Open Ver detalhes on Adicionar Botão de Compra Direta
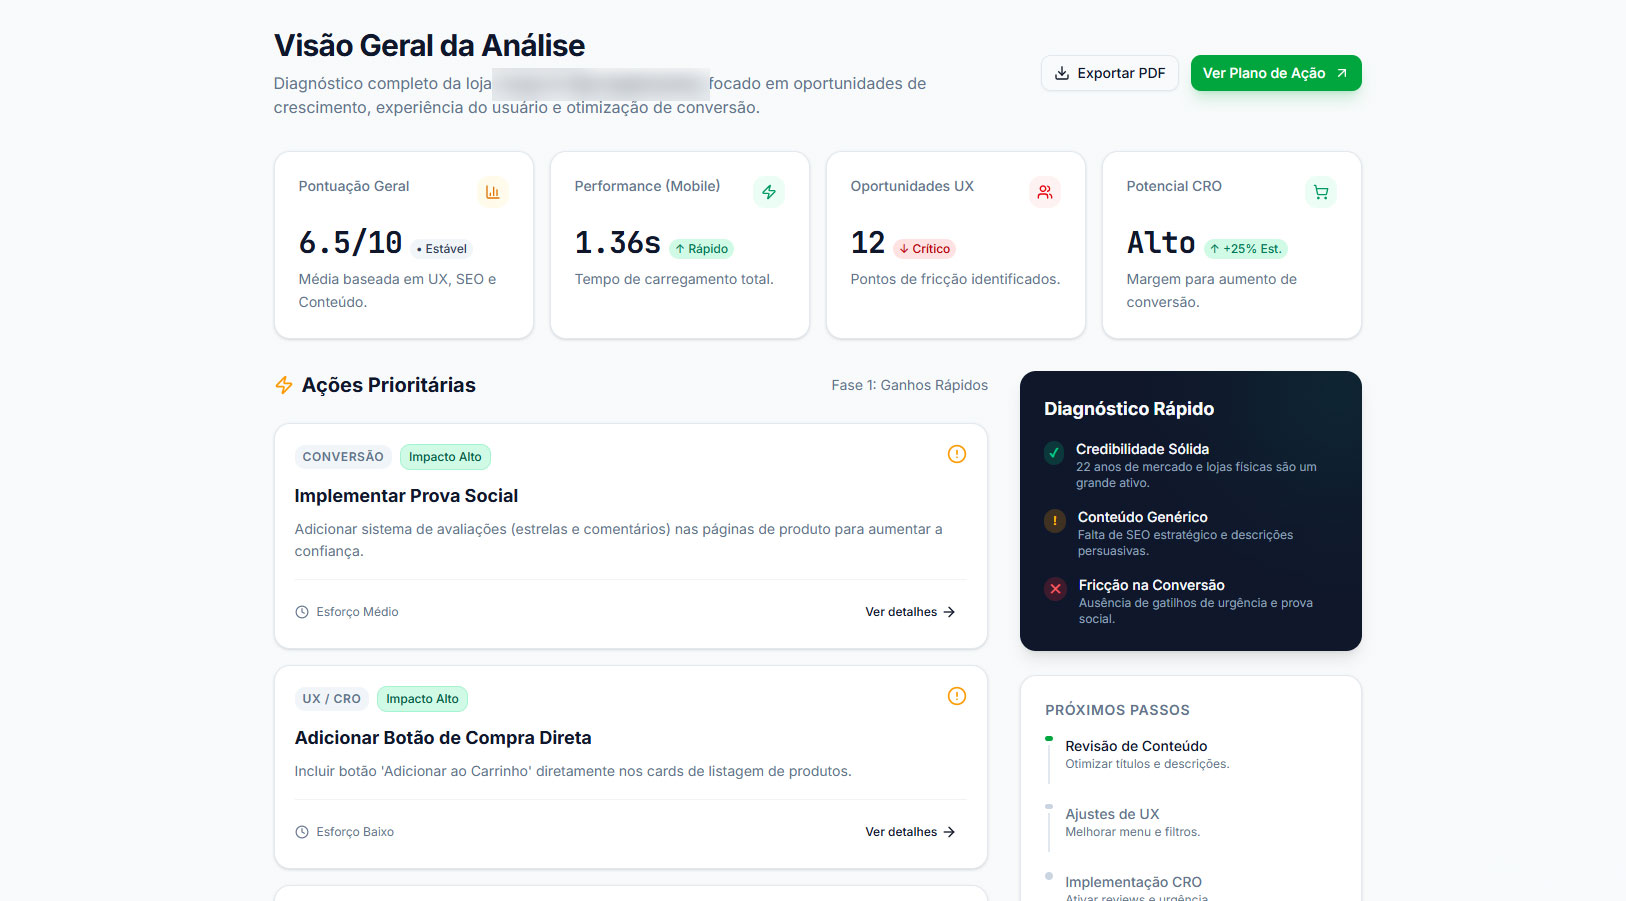 909,831
